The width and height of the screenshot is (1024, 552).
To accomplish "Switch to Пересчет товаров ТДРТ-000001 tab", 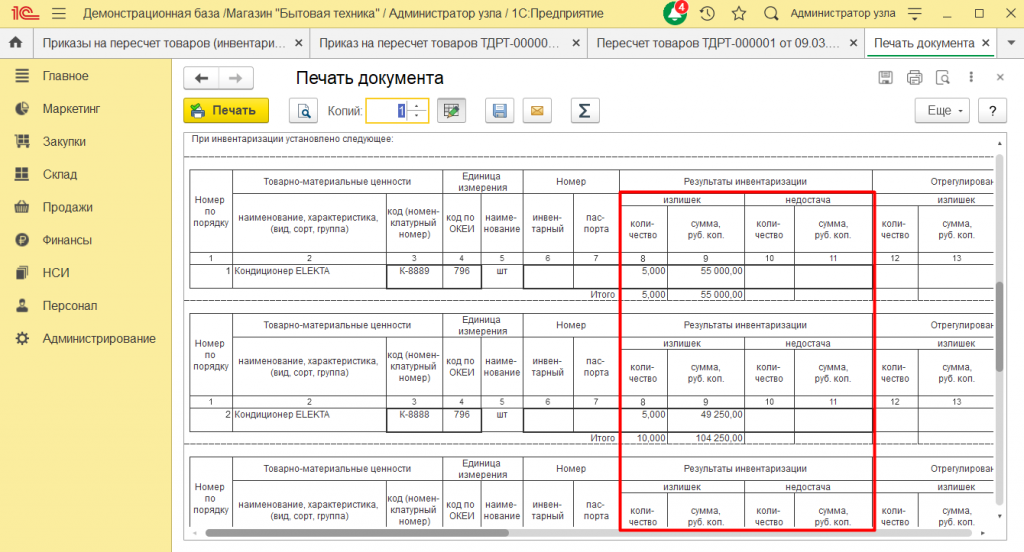I will pos(718,43).
